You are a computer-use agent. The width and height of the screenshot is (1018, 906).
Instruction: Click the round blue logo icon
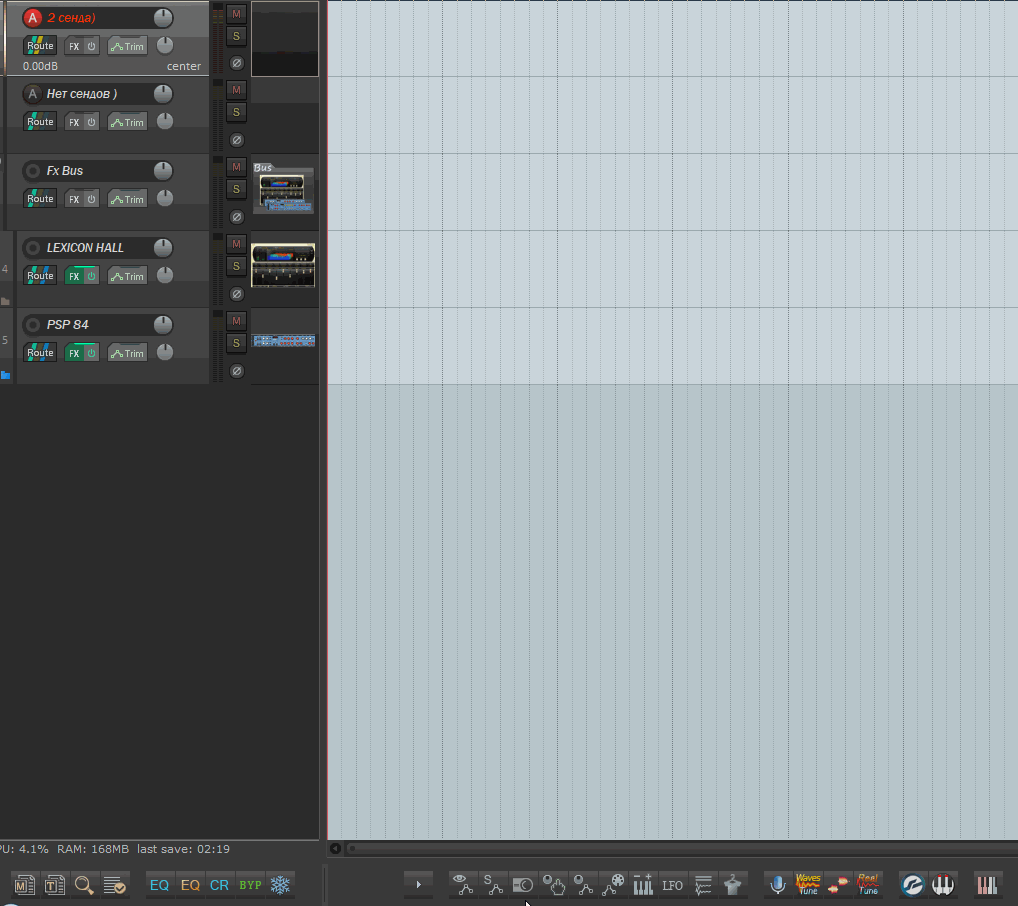912,885
